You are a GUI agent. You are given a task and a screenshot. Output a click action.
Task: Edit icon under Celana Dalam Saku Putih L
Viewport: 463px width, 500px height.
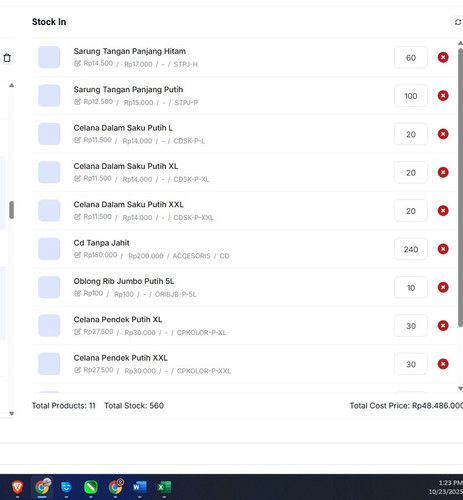77,140
